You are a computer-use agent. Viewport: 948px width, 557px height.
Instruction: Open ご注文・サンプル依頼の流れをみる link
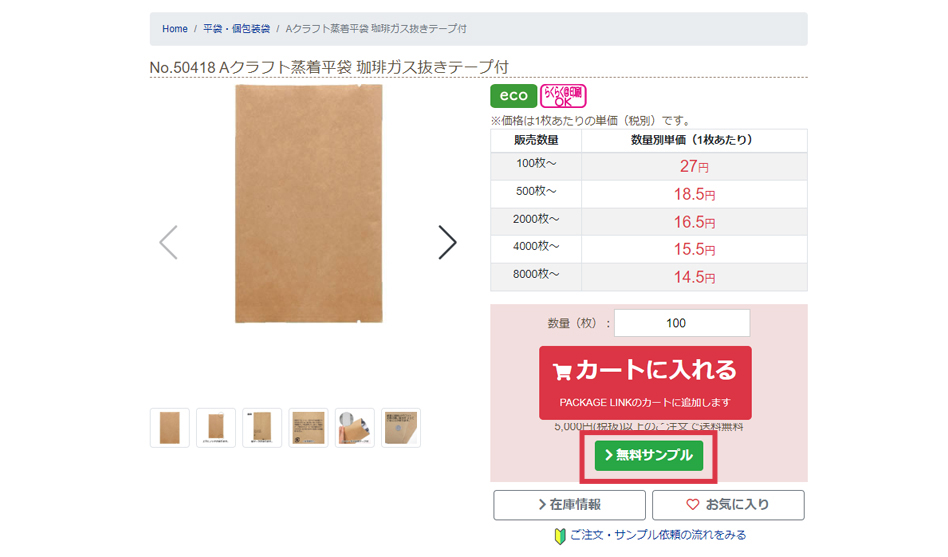pyautogui.click(x=651, y=535)
